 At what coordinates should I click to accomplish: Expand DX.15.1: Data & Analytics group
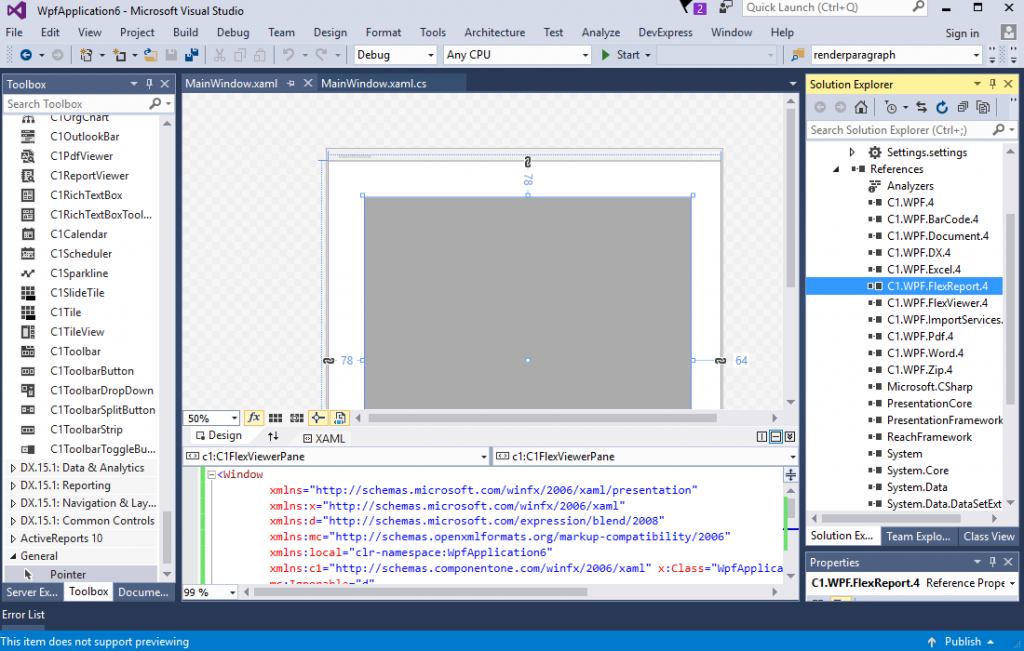coord(12,468)
